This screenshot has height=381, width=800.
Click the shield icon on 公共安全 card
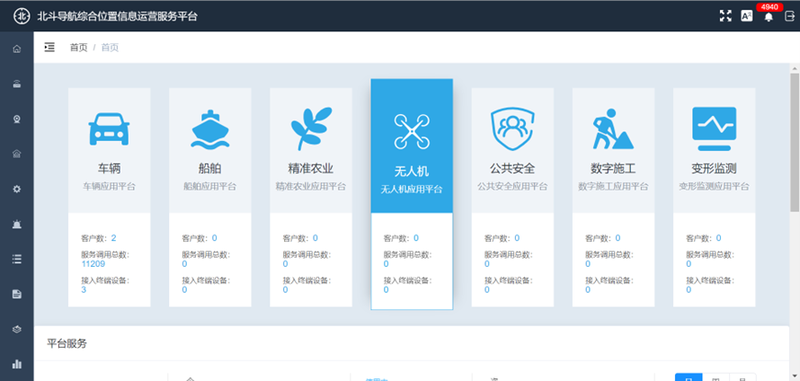tap(512, 129)
